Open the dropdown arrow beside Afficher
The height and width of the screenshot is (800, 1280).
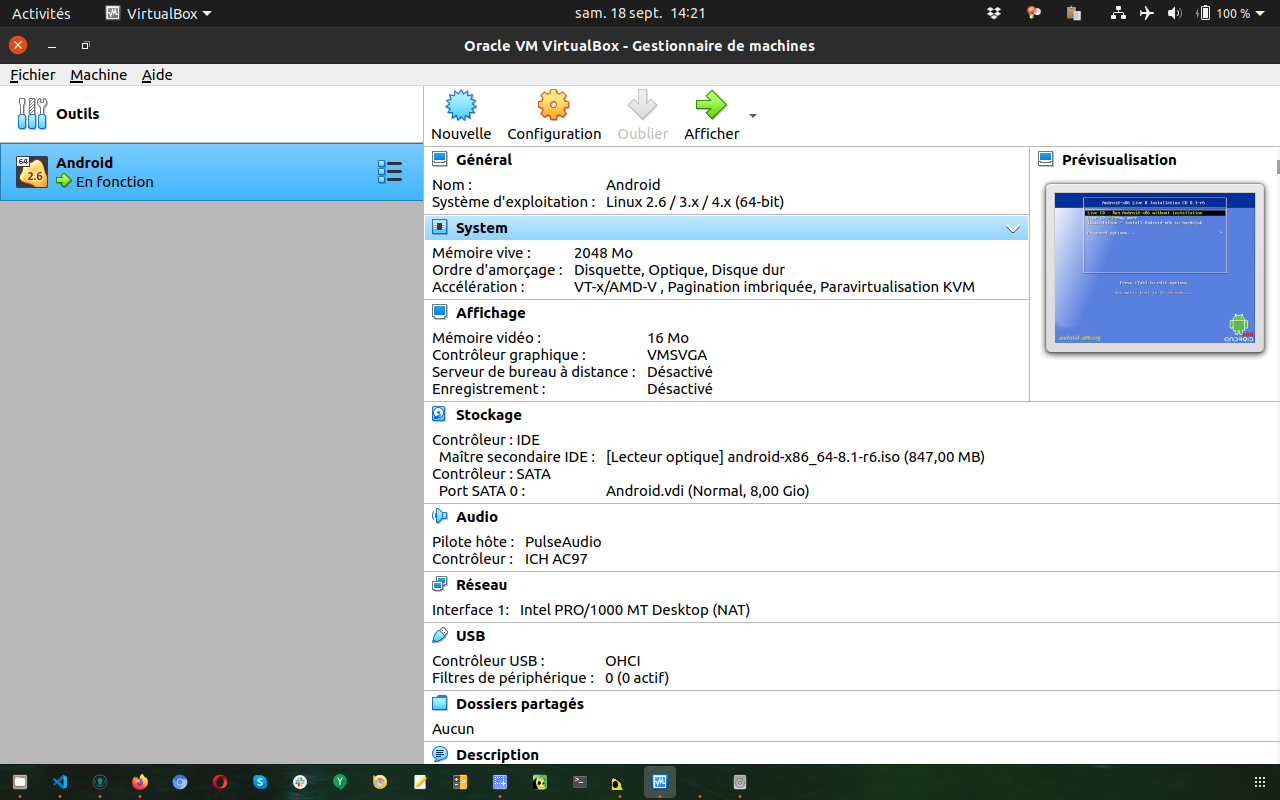753,116
